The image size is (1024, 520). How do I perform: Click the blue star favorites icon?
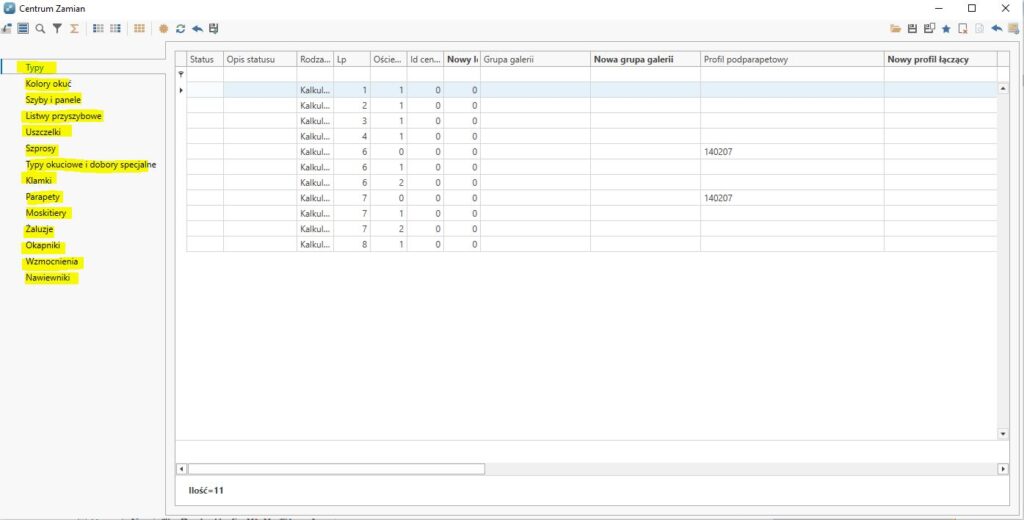click(946, 29)
